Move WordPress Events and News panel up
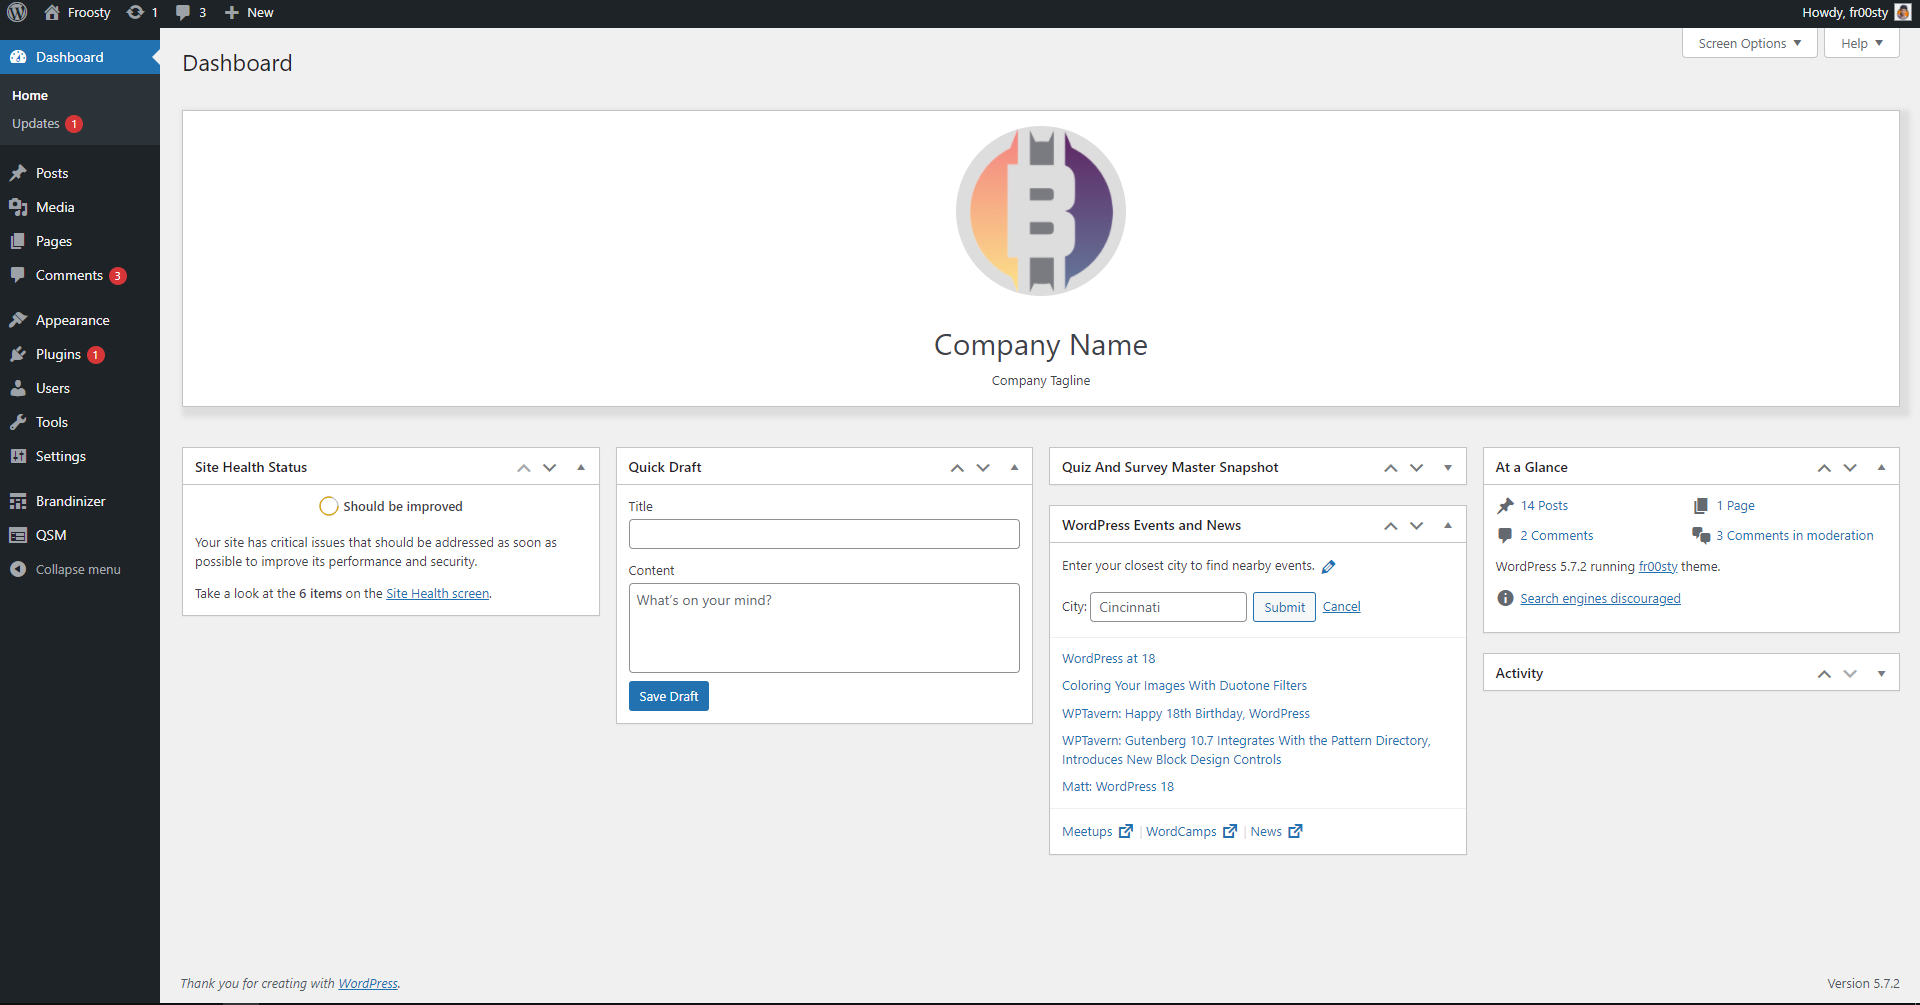 [x=1391, y=526]
